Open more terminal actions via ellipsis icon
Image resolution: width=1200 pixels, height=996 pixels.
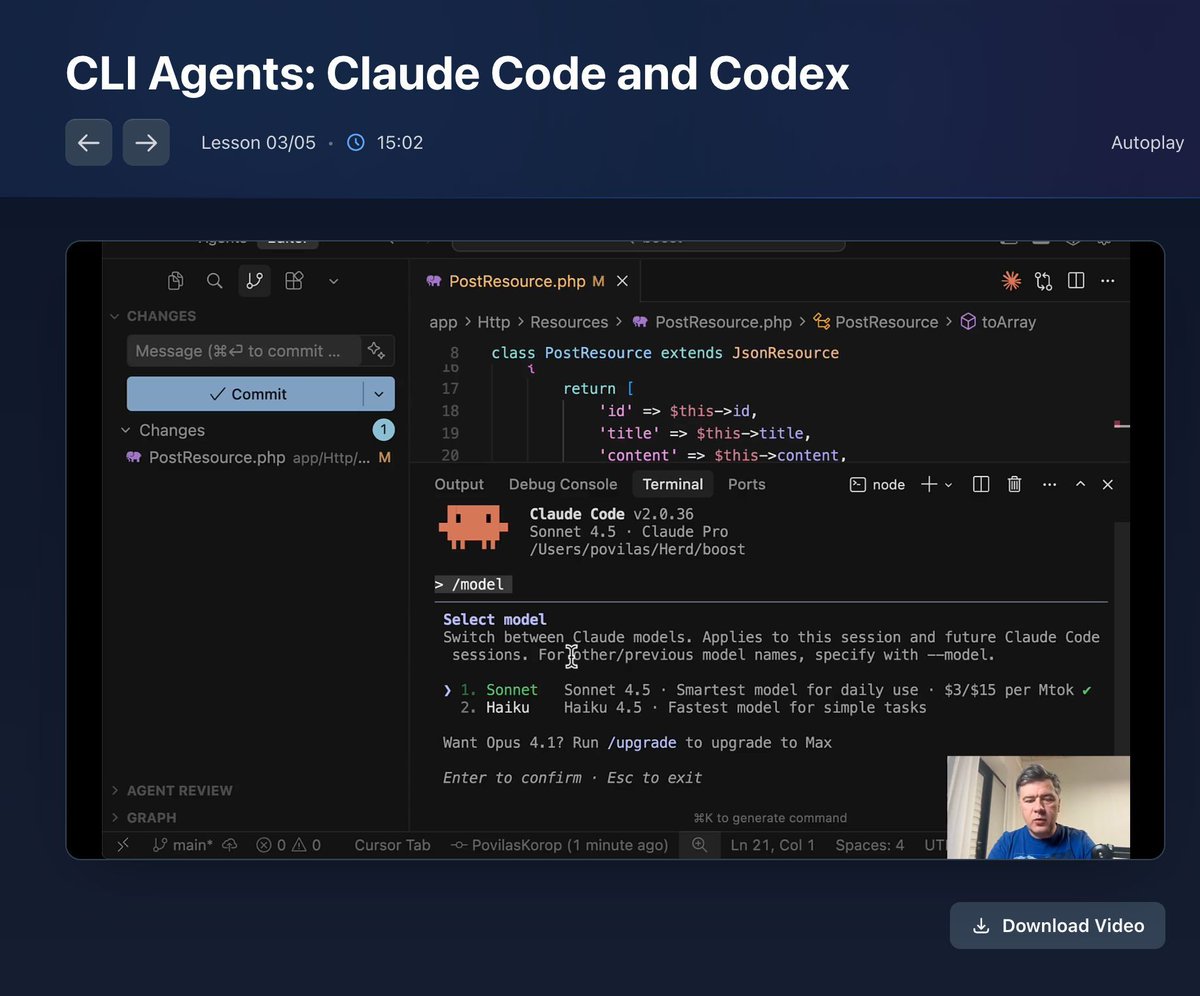pos(1048,484)
